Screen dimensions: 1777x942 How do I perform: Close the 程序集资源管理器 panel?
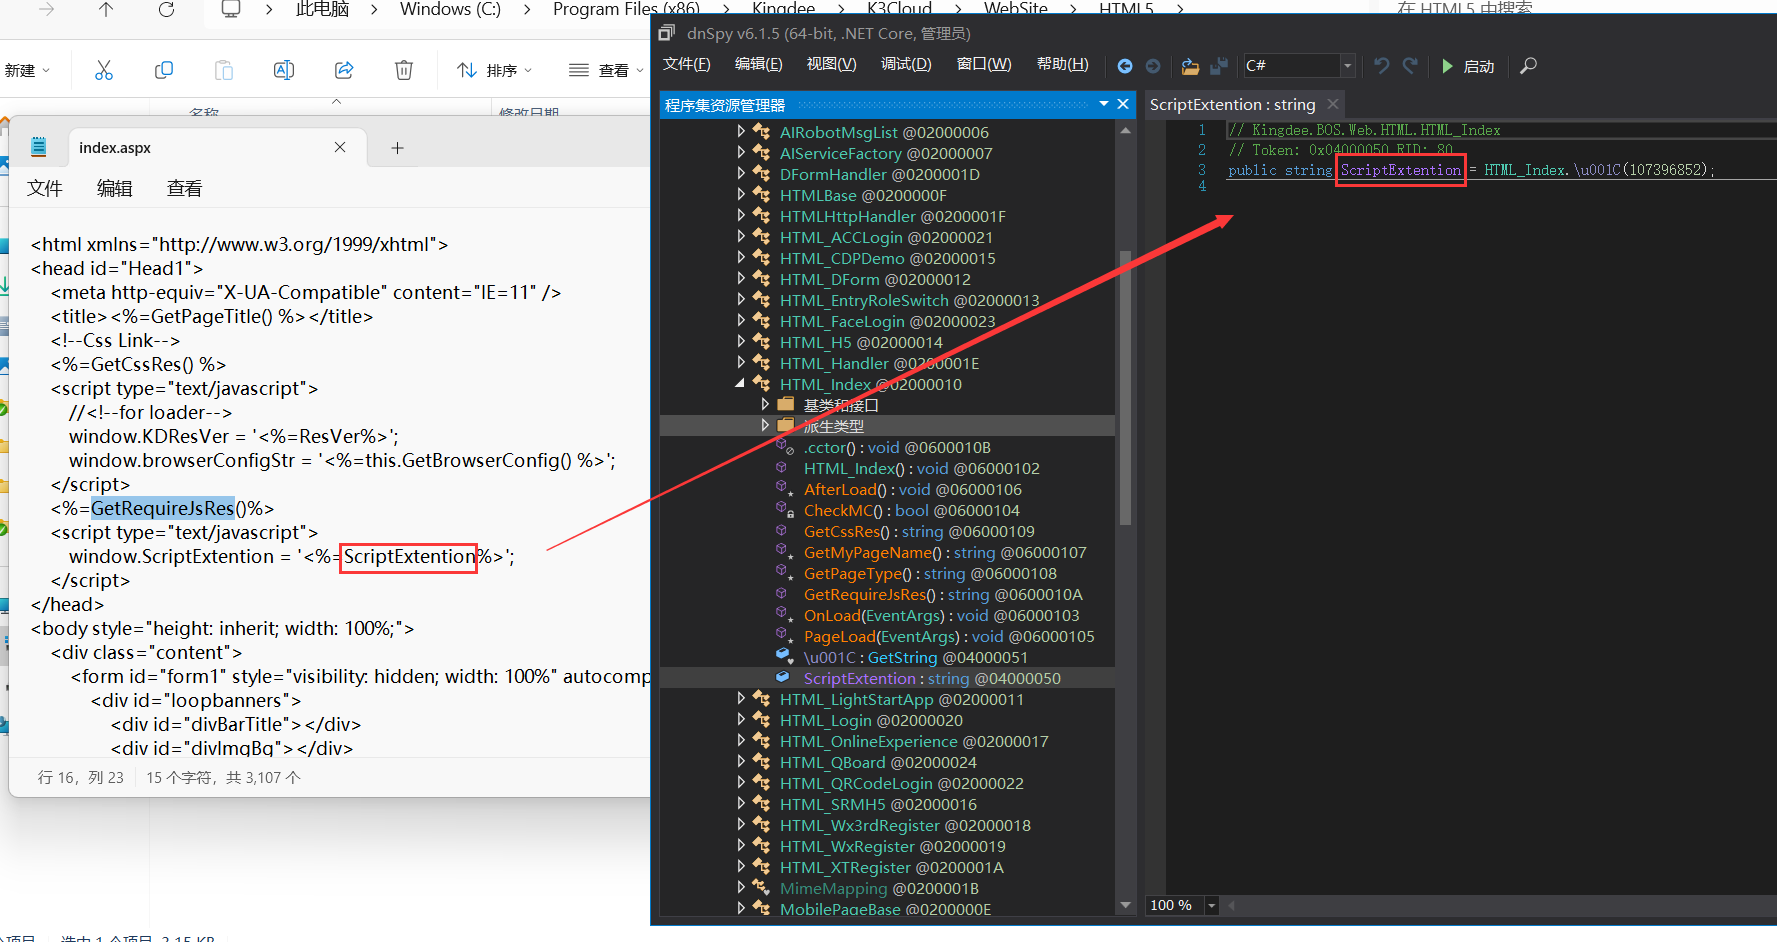(x=1123, y=104)
